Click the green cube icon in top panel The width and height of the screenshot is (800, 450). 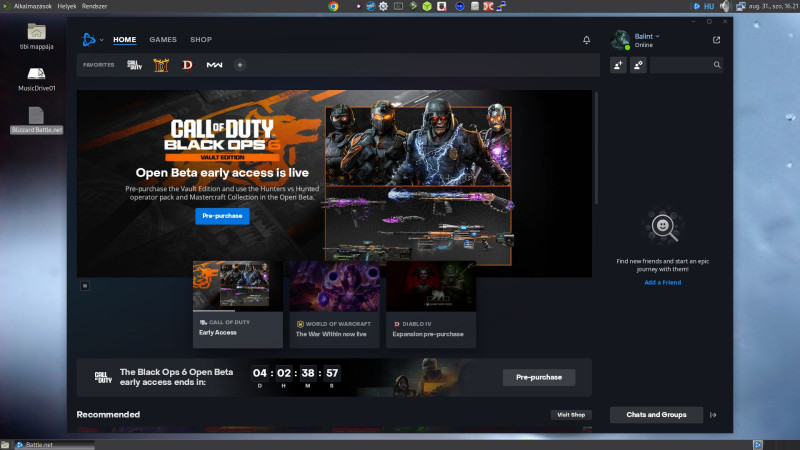point(427,6)
